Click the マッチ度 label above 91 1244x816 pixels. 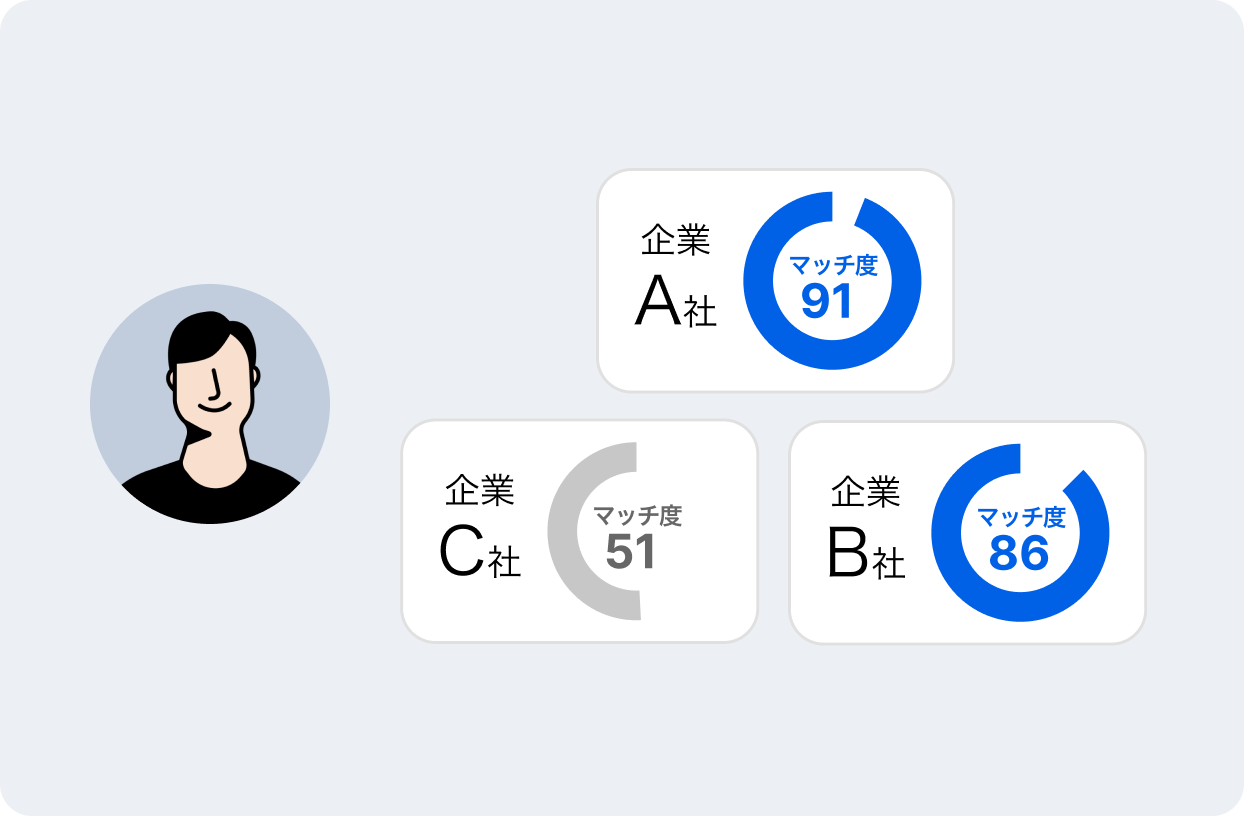click(x=833, y=266)
